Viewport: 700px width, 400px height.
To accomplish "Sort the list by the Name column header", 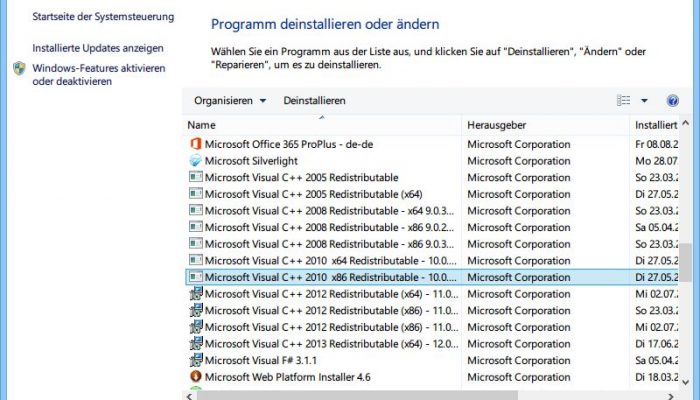I will point(322,125).
